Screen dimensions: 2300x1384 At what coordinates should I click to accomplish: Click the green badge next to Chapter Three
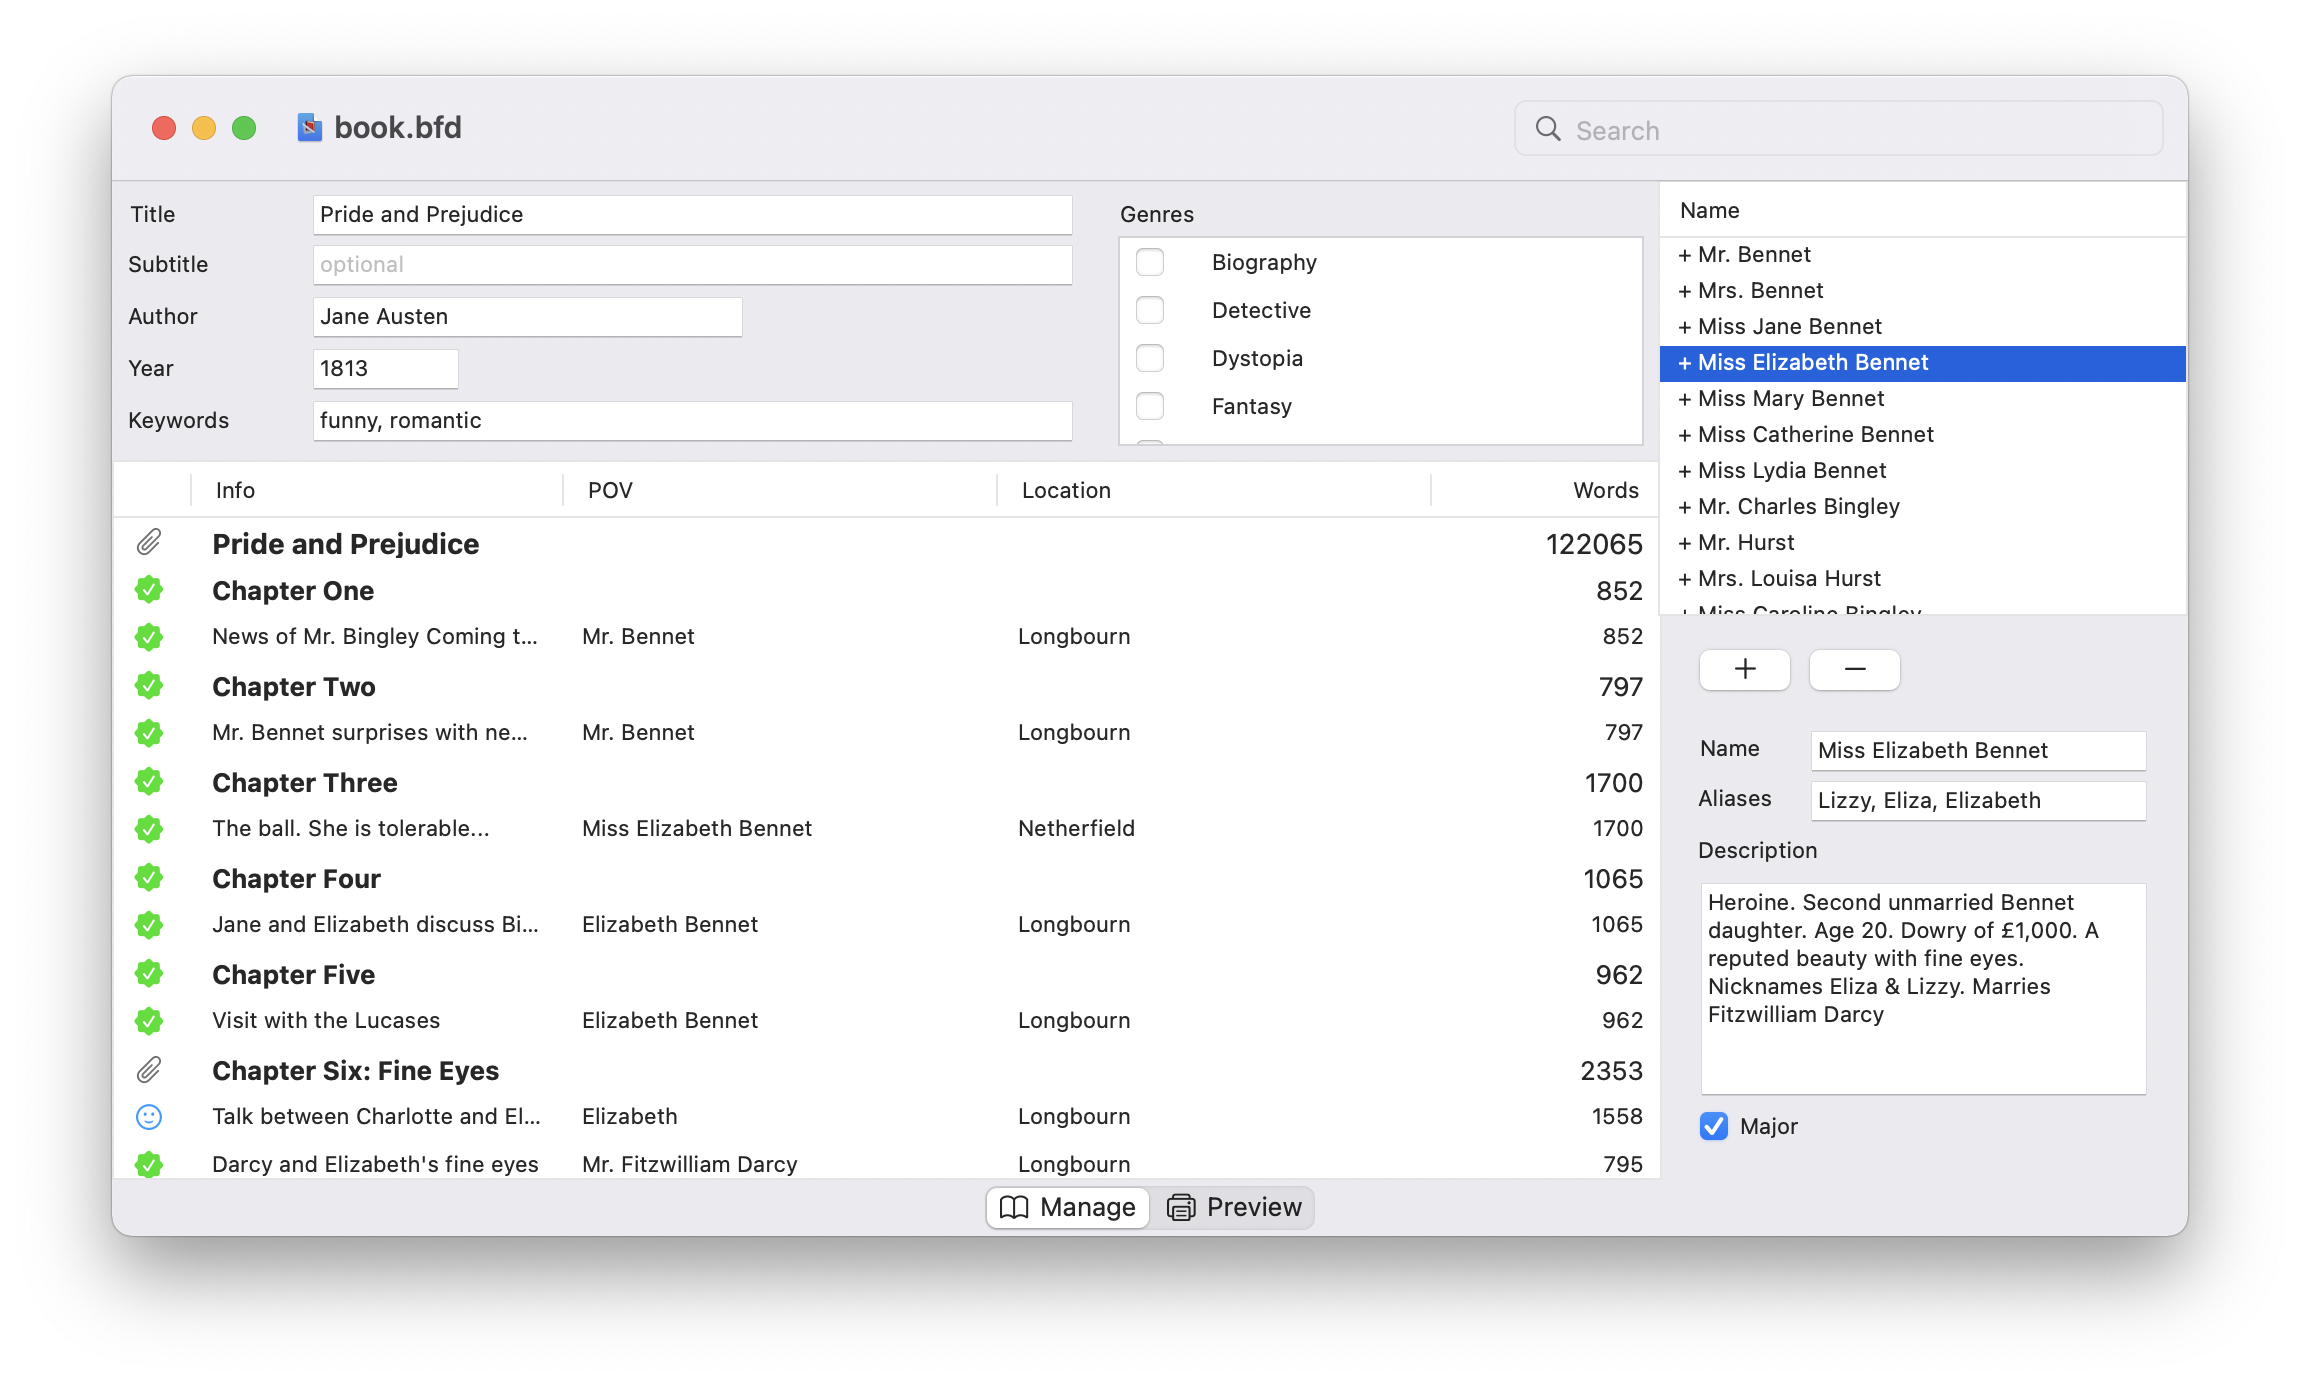tap(149, 782)
